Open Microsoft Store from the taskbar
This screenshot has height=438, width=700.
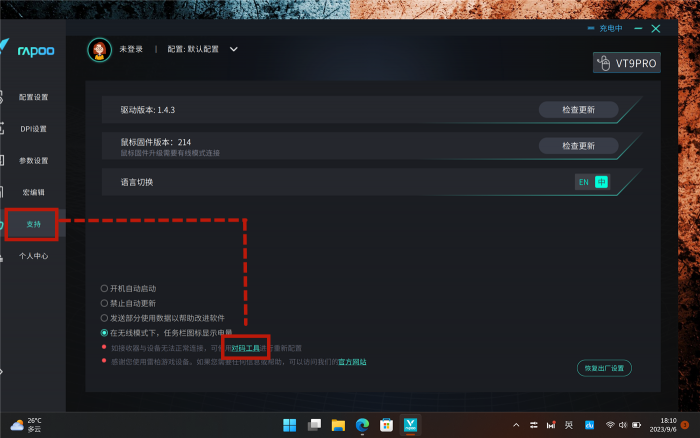point(386,425)
